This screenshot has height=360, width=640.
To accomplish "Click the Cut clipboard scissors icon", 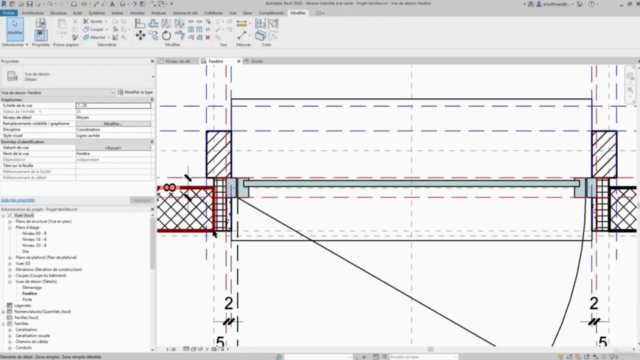I will click(x=75, y=21).
